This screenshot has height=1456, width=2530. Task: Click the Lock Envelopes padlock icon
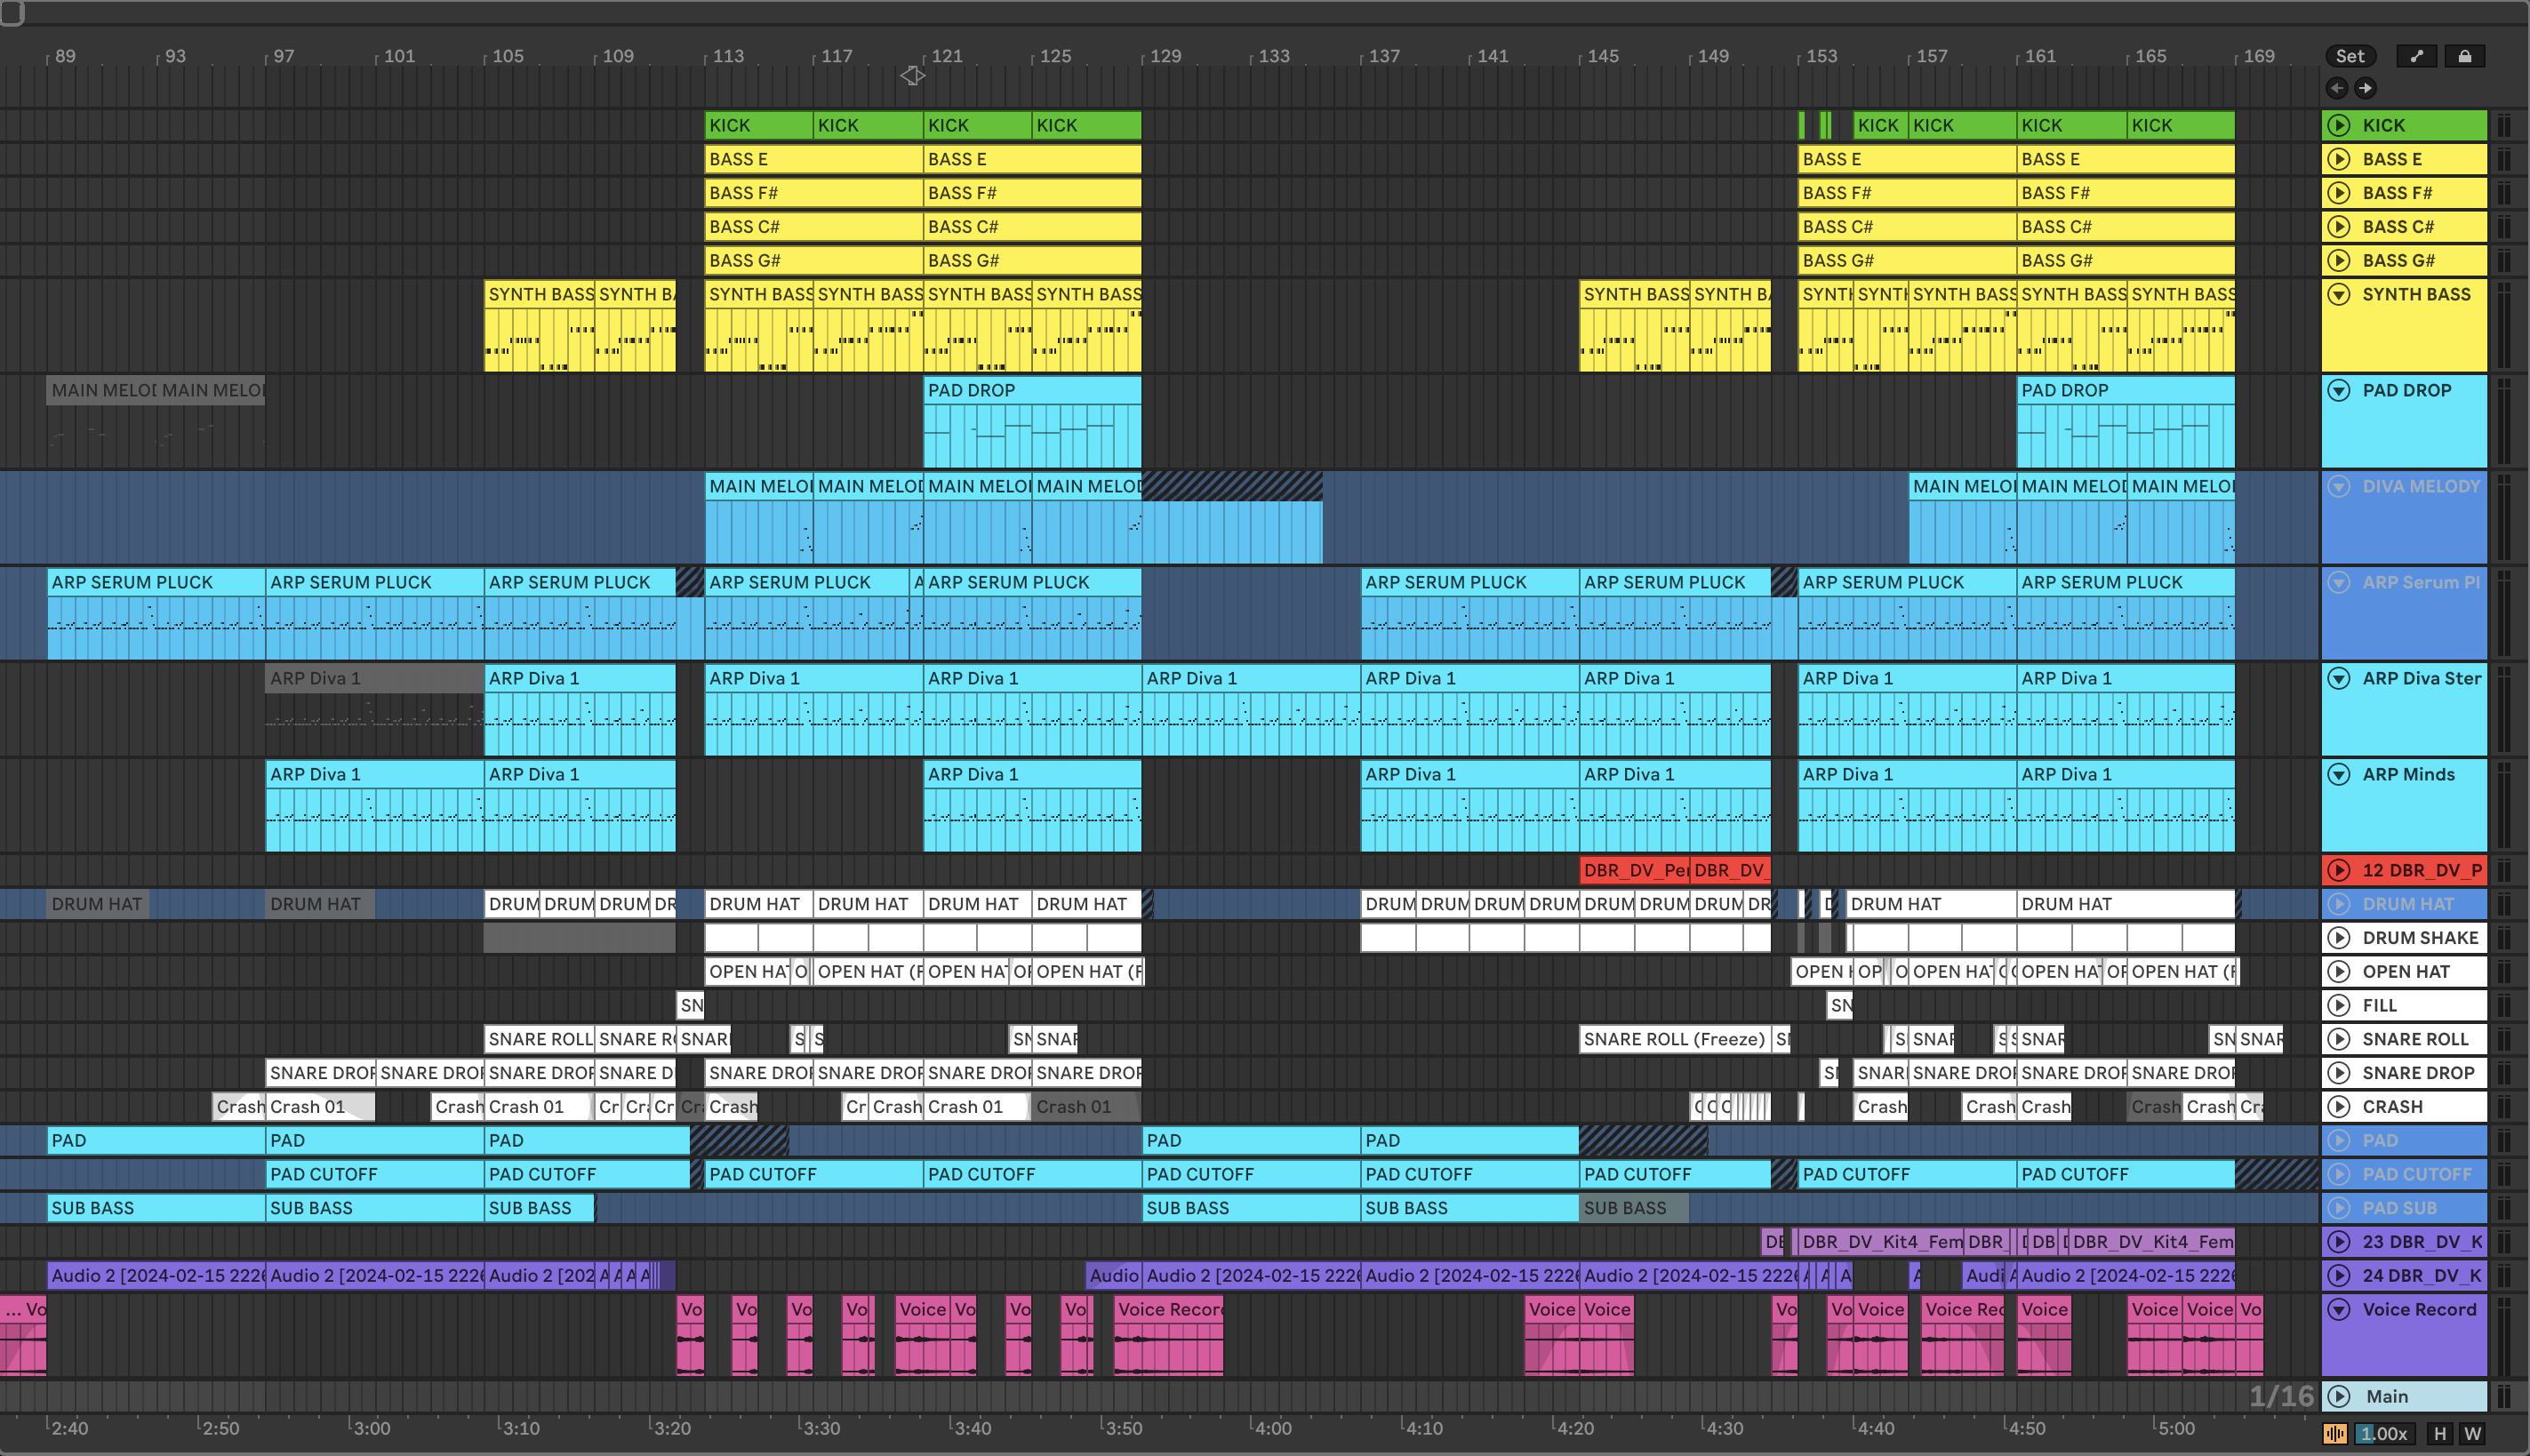click(x=2464, y=56)
